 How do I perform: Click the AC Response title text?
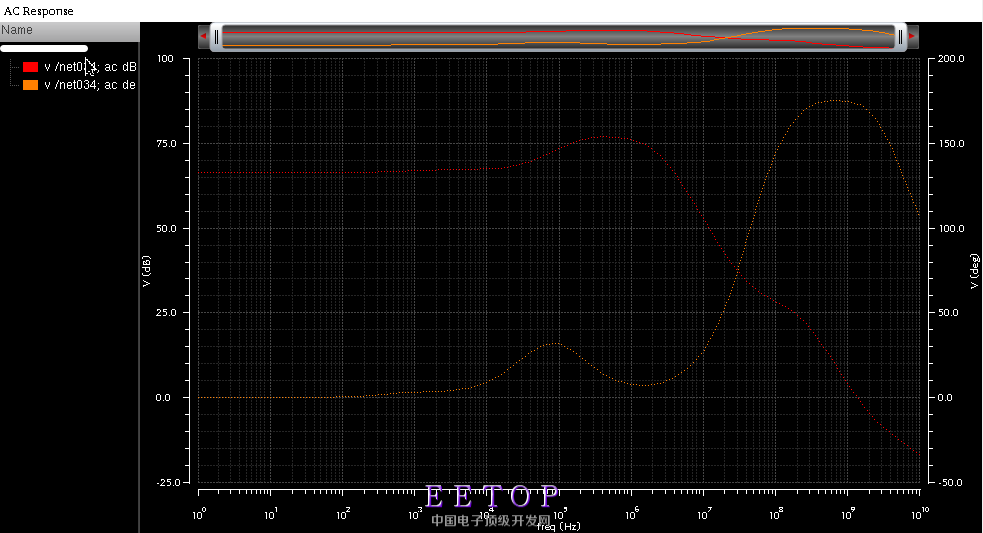click(39, 11)
